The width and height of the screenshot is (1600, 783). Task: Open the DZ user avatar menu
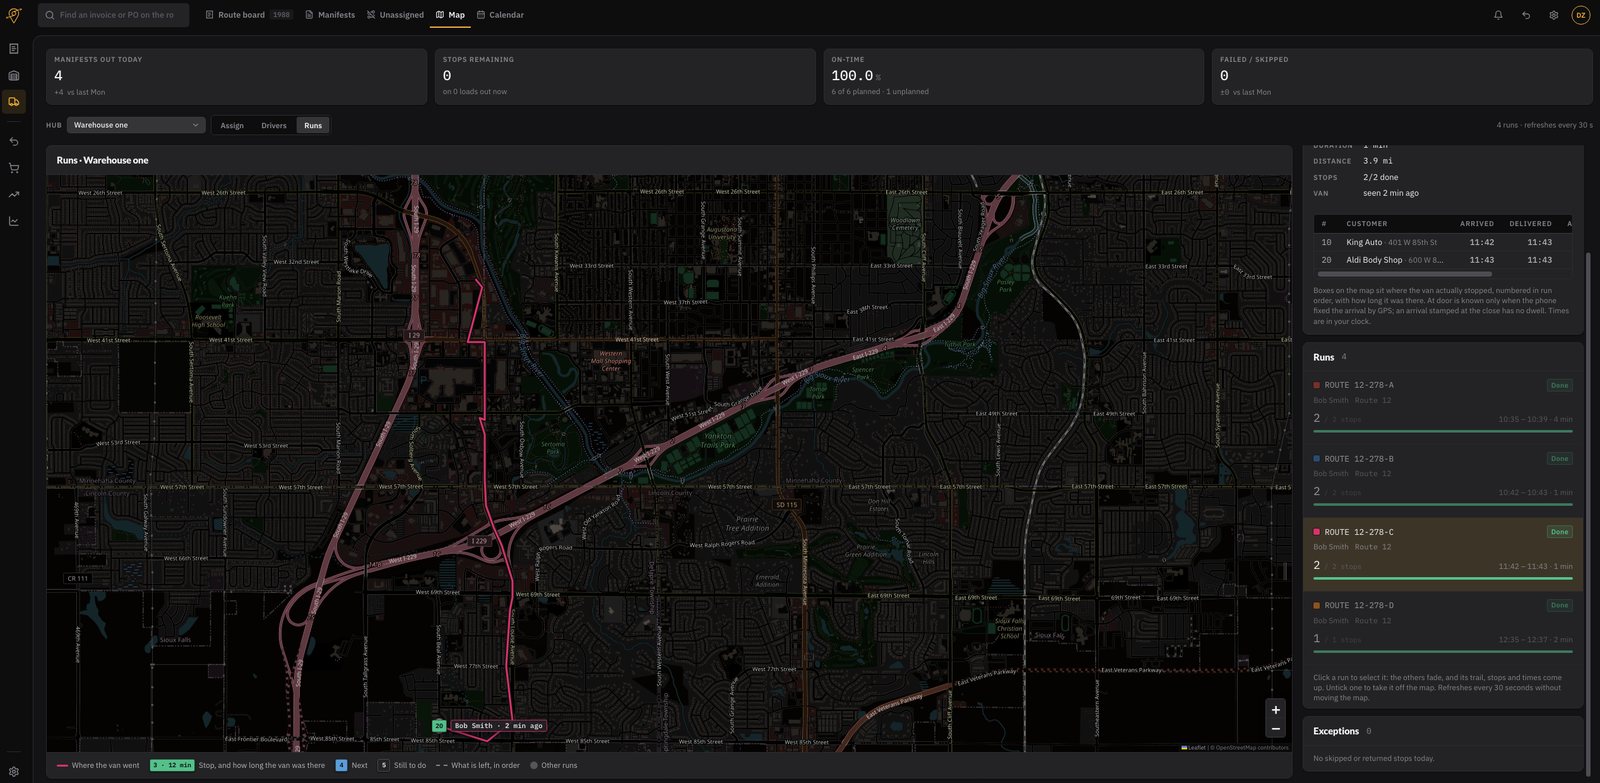[x=1581, y=15]
